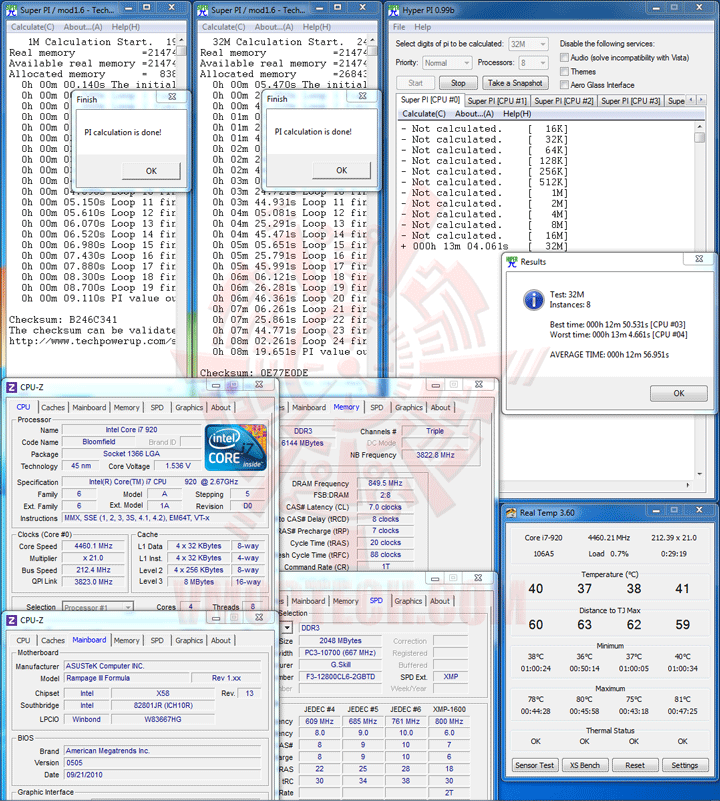The height and width of the screenshot is (801, 720).
Task: Click 32M Super PI log scrollbar up arrow
Action: pyautogui.click(x=373, y=41)
